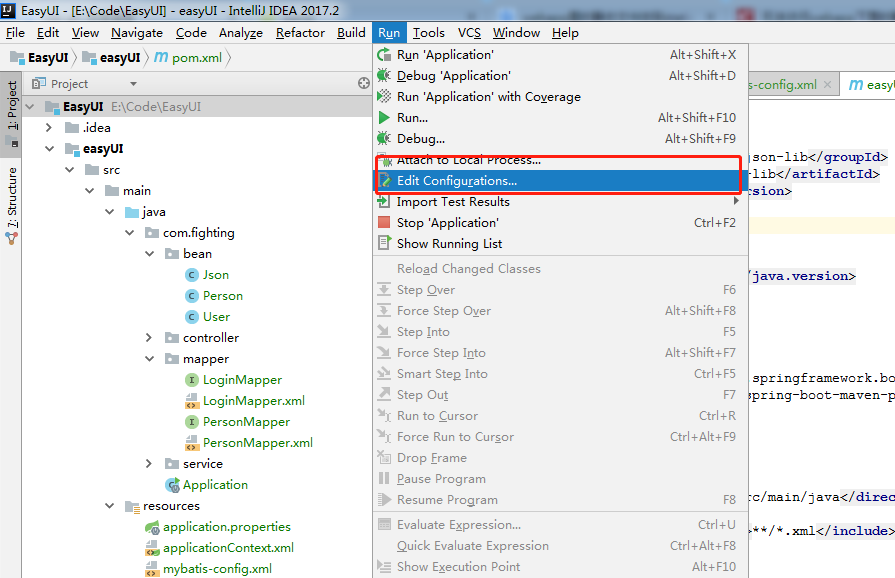Collapse the bean package
This screenshot has width=895, height=578.
click(x=150, y=254)
